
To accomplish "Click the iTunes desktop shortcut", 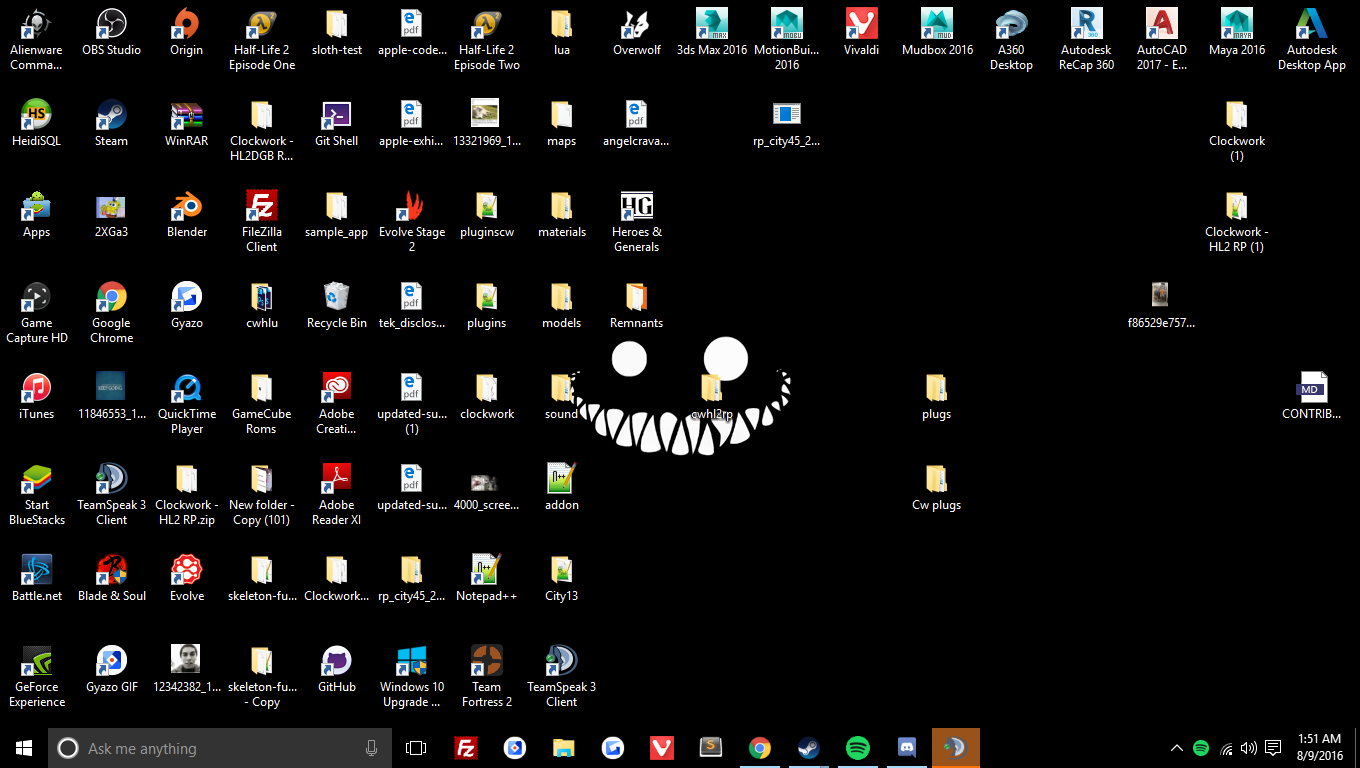I will pyautogui.click(x=36, y=396).
